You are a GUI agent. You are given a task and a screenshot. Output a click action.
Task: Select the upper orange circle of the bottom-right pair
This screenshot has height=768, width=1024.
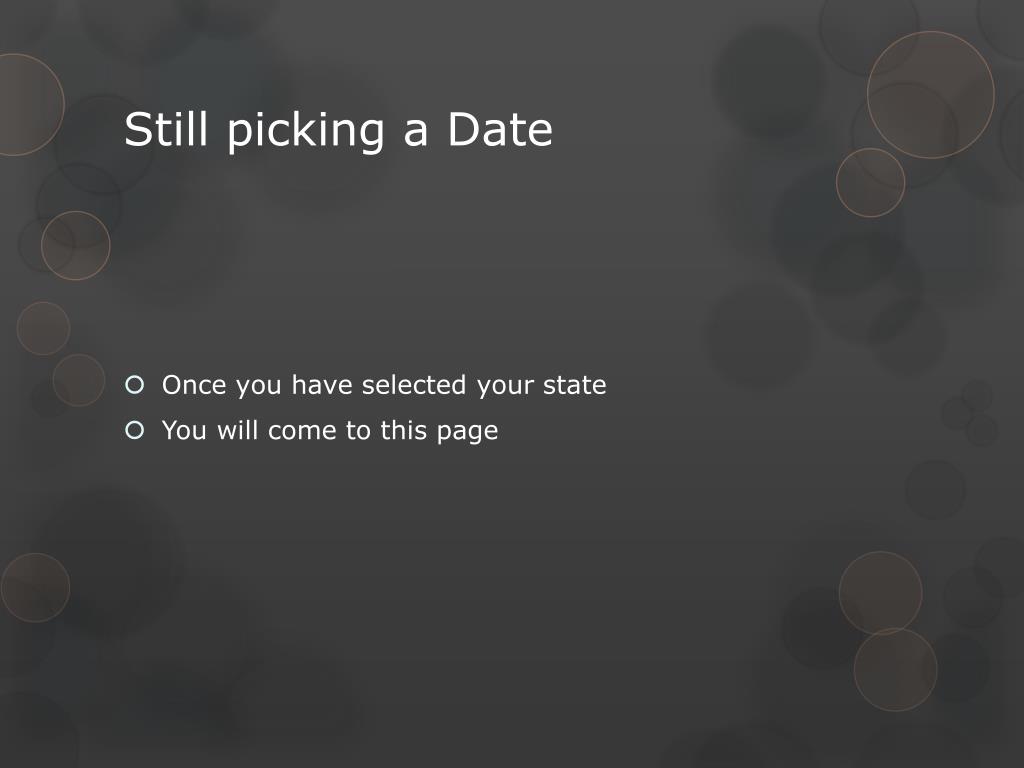[880, 593]
